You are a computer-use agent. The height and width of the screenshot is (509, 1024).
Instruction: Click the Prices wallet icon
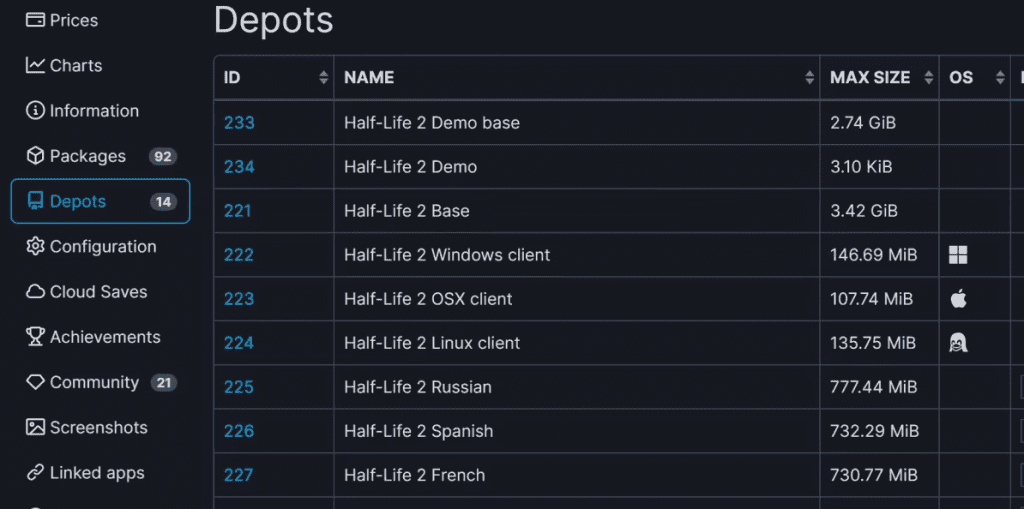(x=36, y=20)
